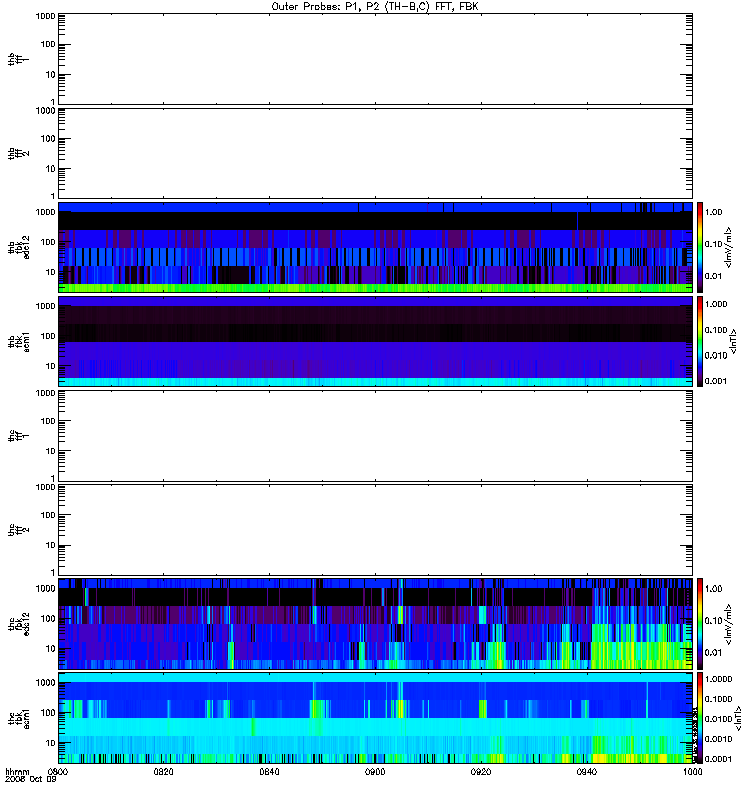The height and width of the screenshot is (800, 750).
Task: Click the 100 y-axis tick of thc fbk edc12
Action: point(48,619)
